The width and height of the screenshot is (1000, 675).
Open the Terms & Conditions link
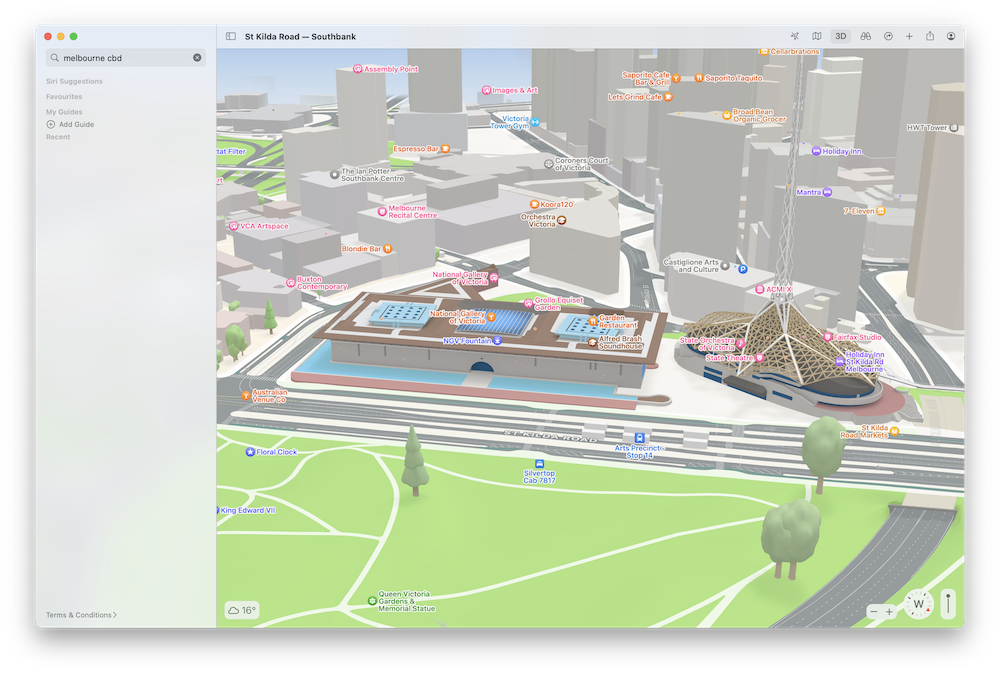(x=80, y=615)
